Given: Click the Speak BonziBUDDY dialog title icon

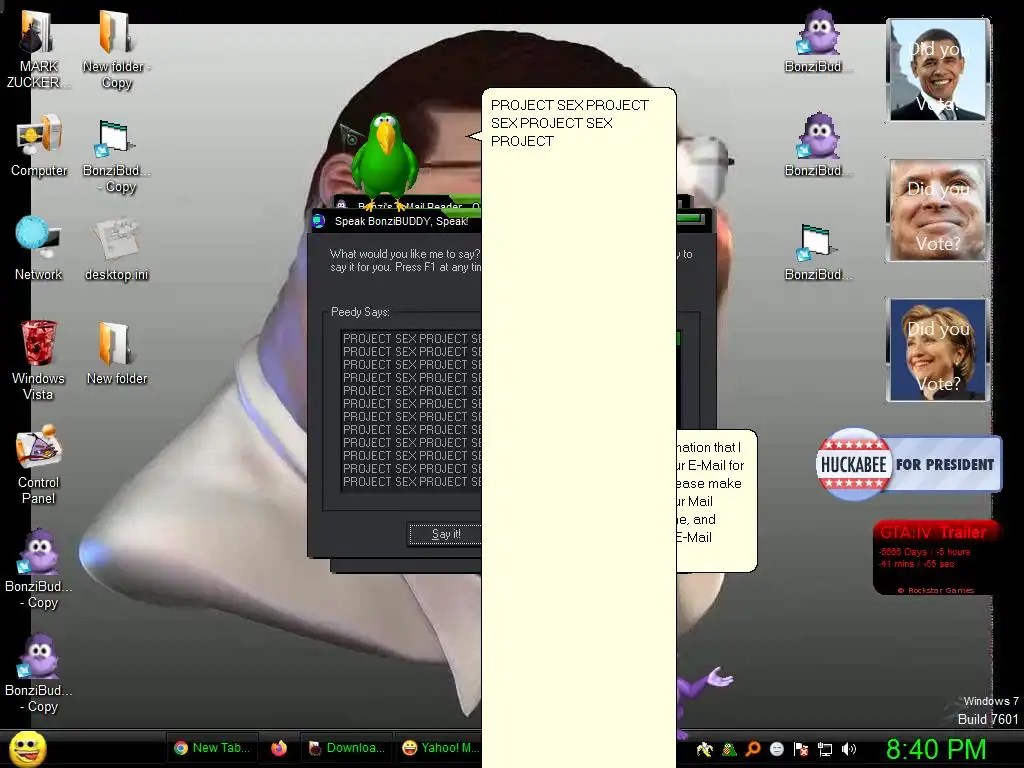Looking at the screenshot, I should (x=319, y=221).
